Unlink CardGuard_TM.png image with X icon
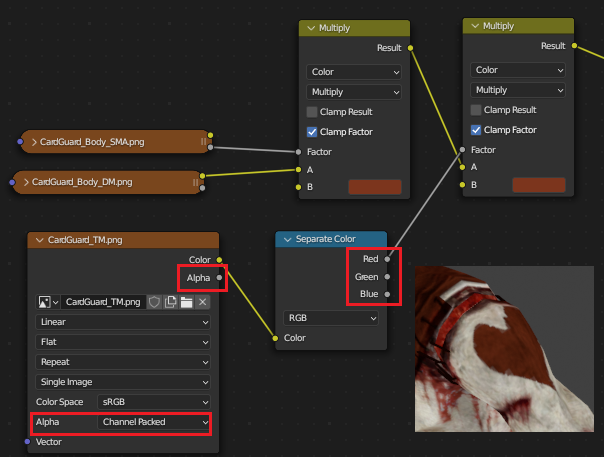Image resolution: width=604 pixels, height=457 pixels. coord(203,302)
